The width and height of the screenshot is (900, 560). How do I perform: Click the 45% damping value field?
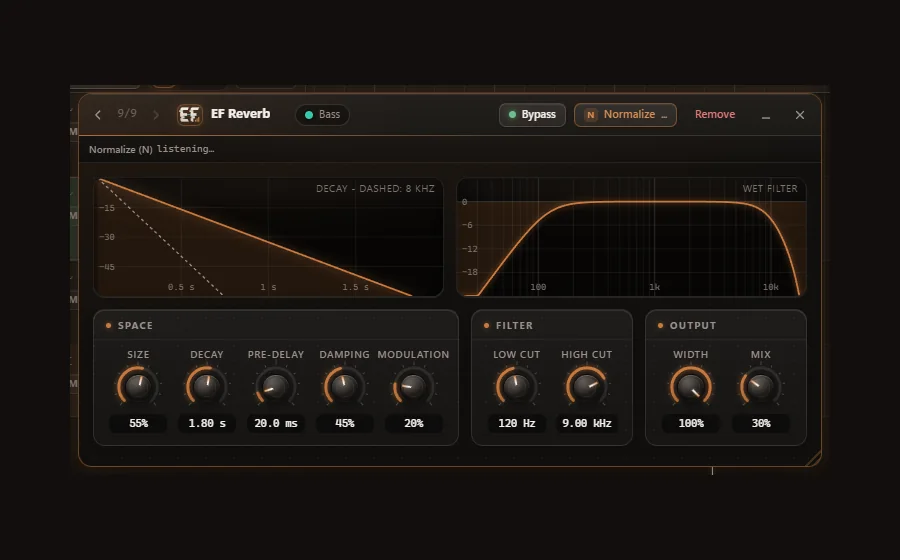345,423
